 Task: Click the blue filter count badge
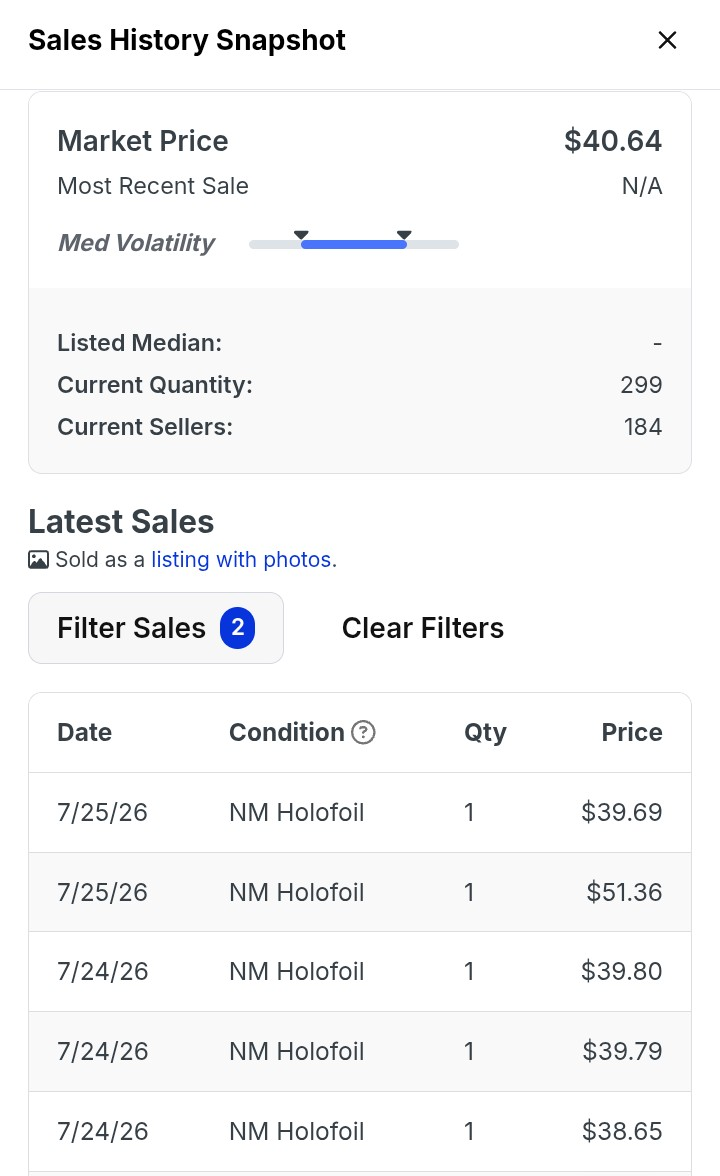click(x=238, y=628)
